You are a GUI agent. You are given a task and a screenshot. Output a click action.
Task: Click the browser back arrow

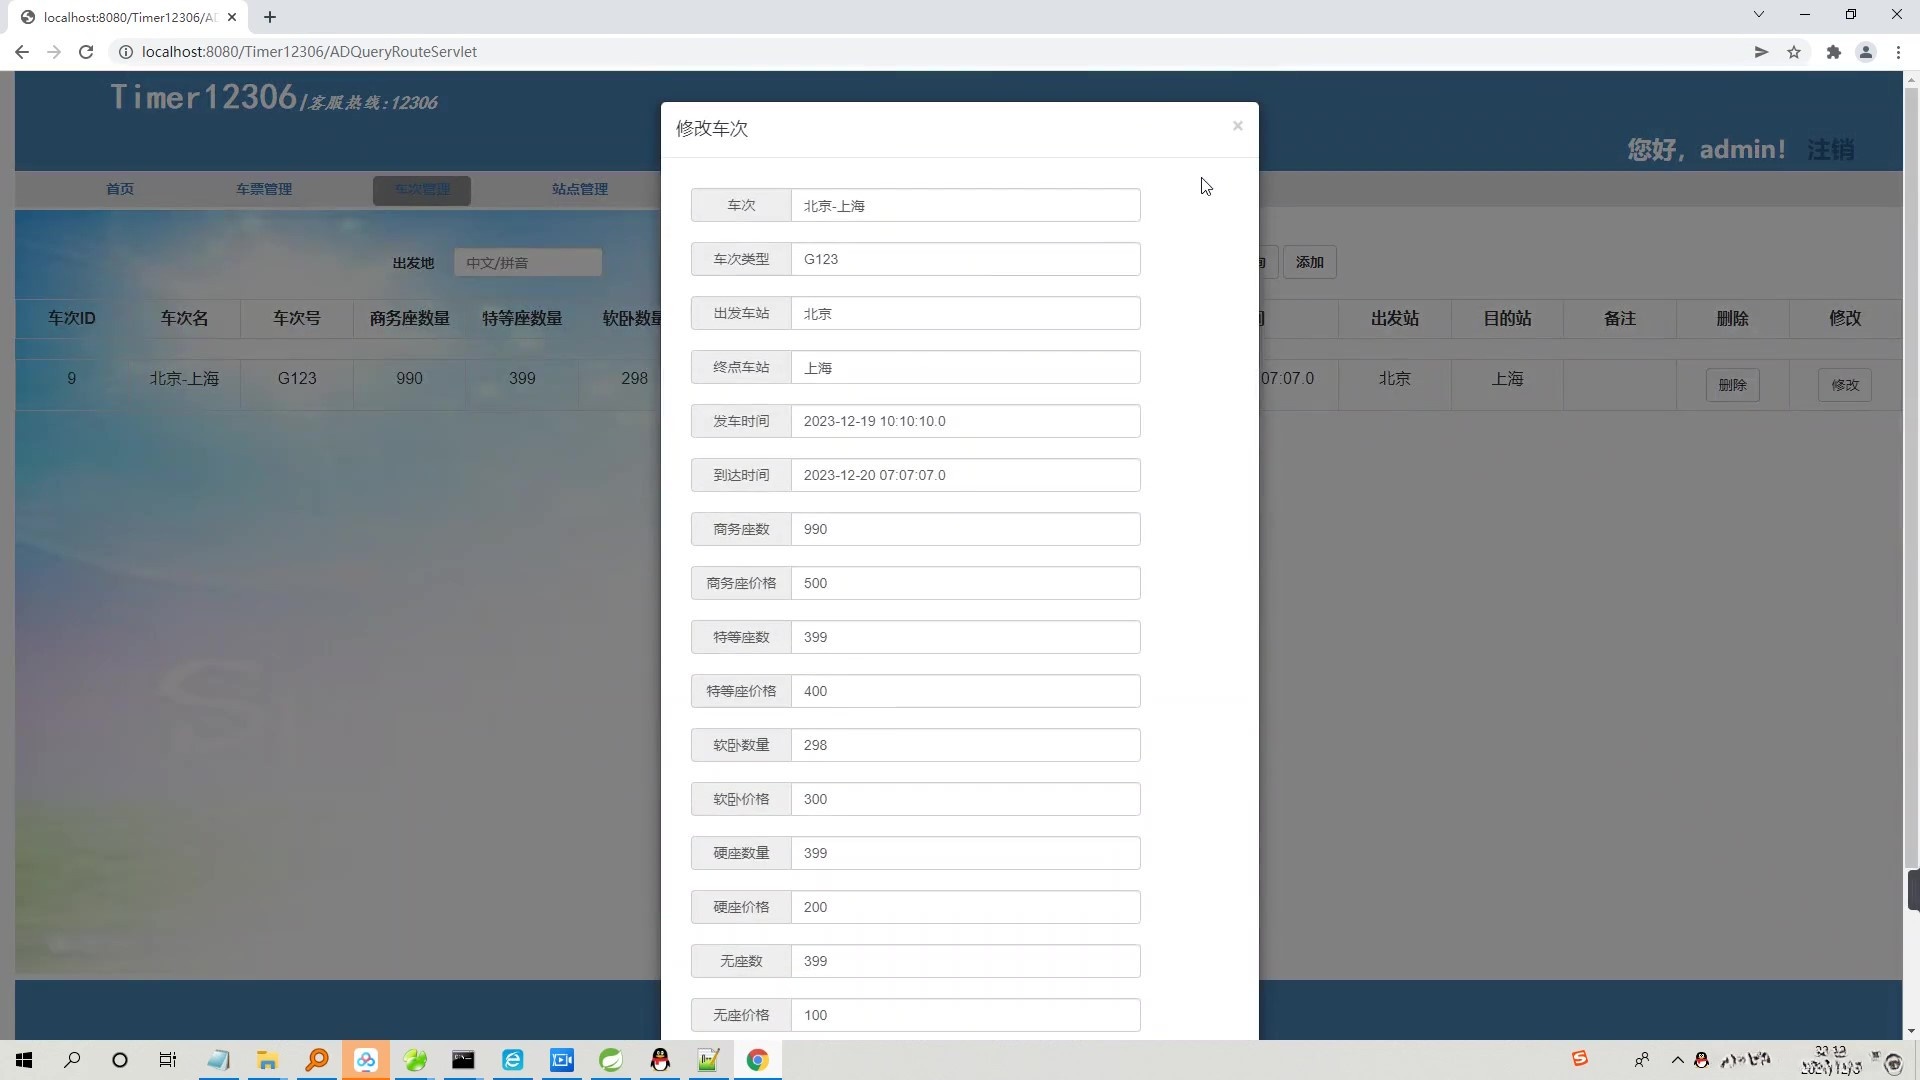[x=22, y=52]
